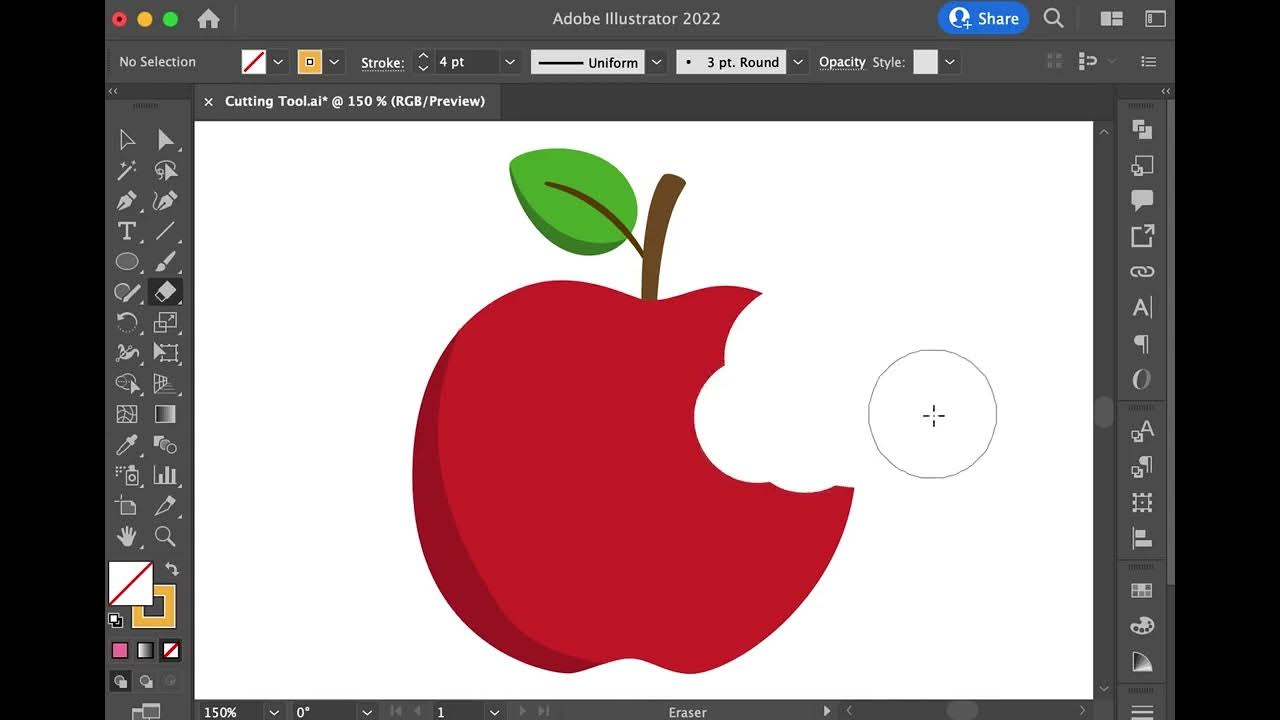Choose the Shape Builder tool
Image resolution: width=1280 pixels, height=720 pixels.
click(127, 383)
